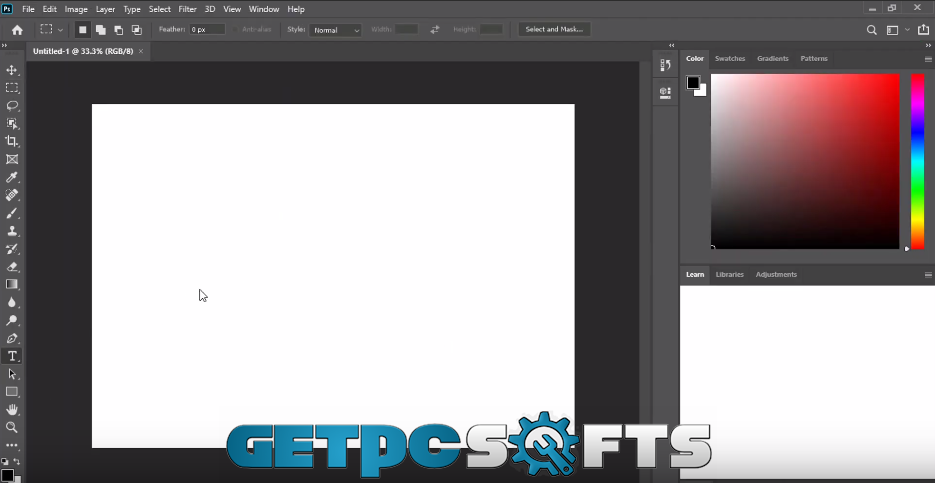Click the Select and Mask button
This screenshot has height=483, width=935.
click(x=554, y=29)
